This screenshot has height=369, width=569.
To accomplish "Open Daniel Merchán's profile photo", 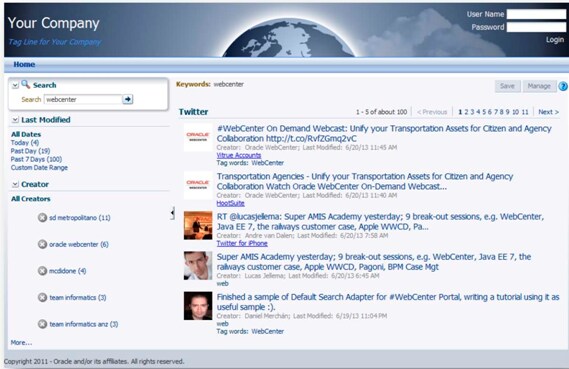I will [198, 306].
